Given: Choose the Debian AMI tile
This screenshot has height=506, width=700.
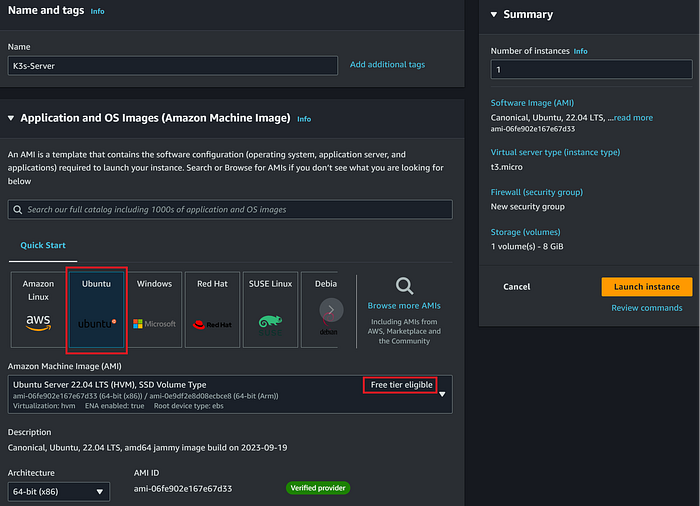Looking at the screenshot, I should point(320,309).
